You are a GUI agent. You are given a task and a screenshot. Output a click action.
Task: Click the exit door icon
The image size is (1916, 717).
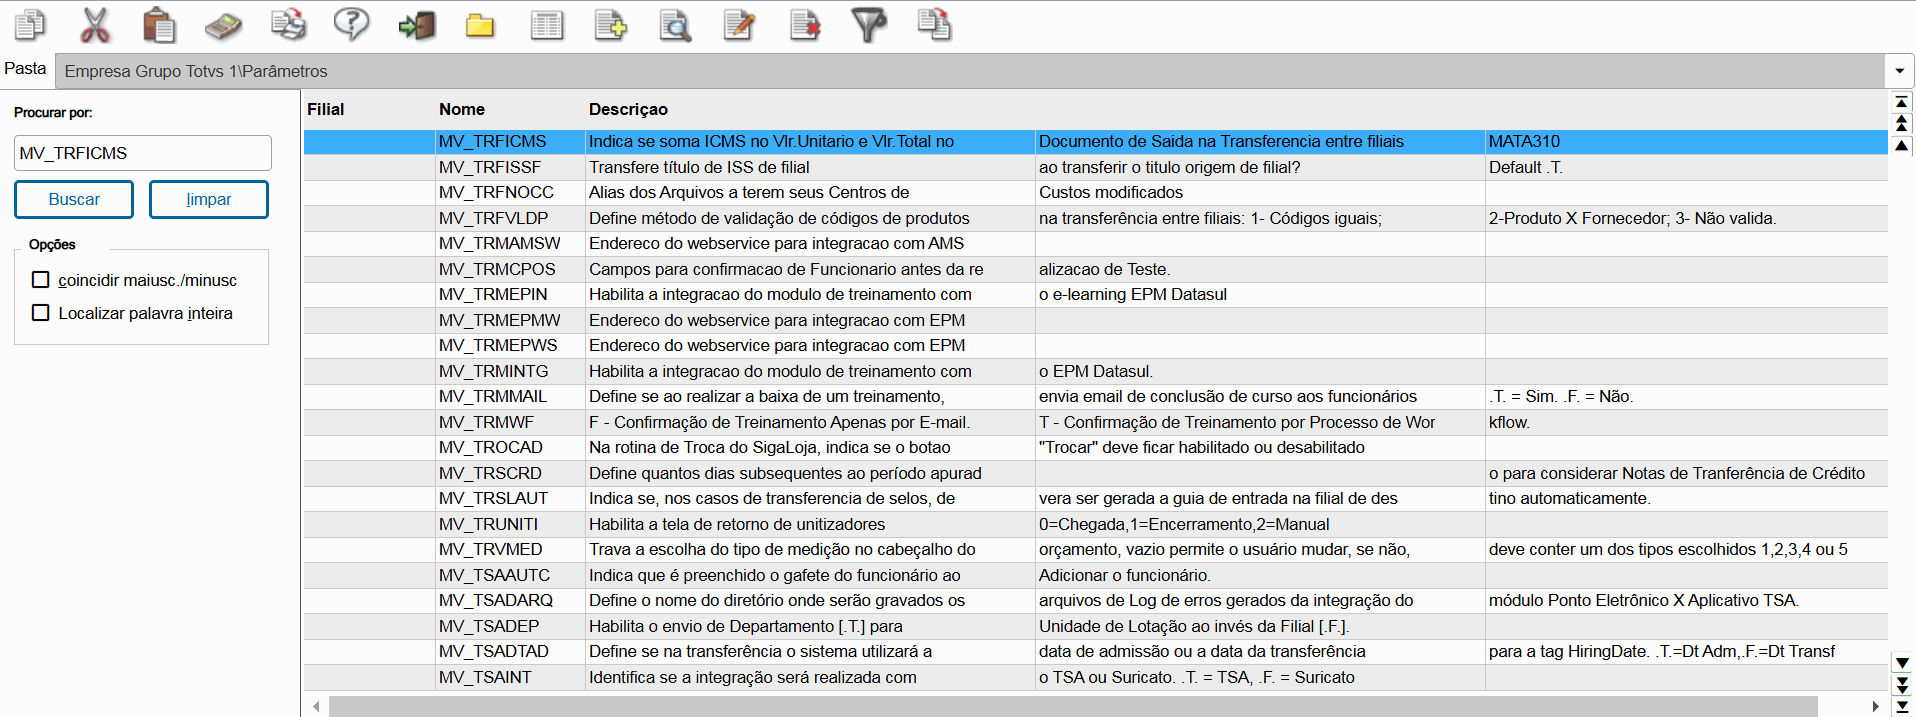pyautogui.click(x=416, y=25)
